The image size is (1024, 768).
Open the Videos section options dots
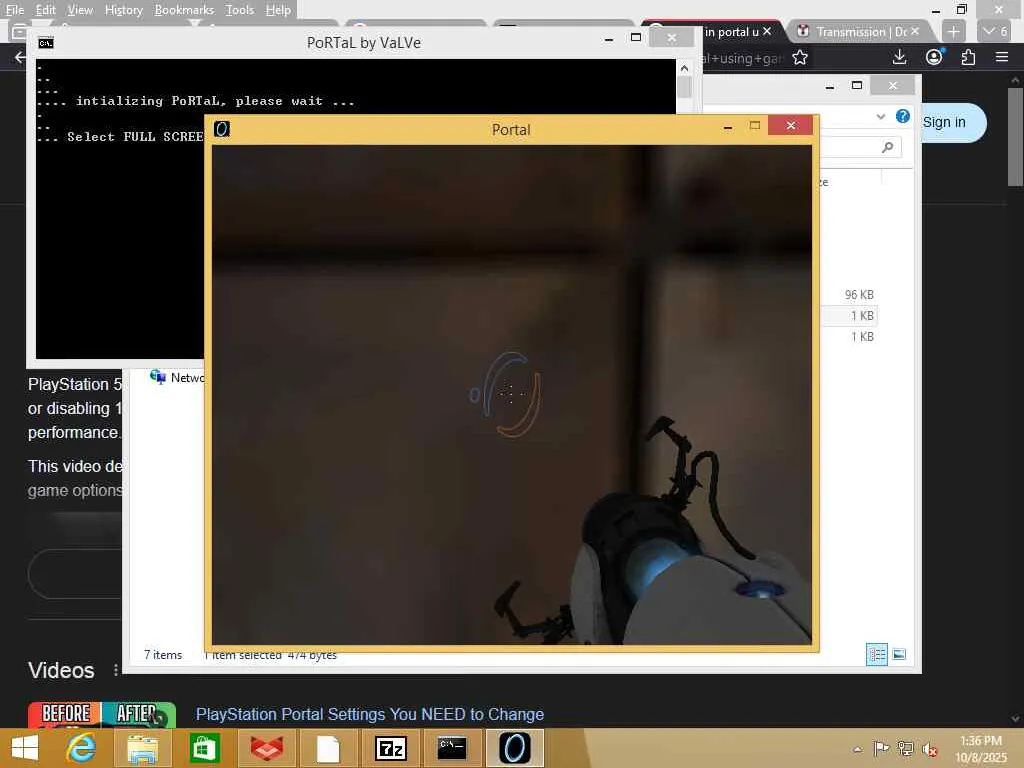click(116, 670)
